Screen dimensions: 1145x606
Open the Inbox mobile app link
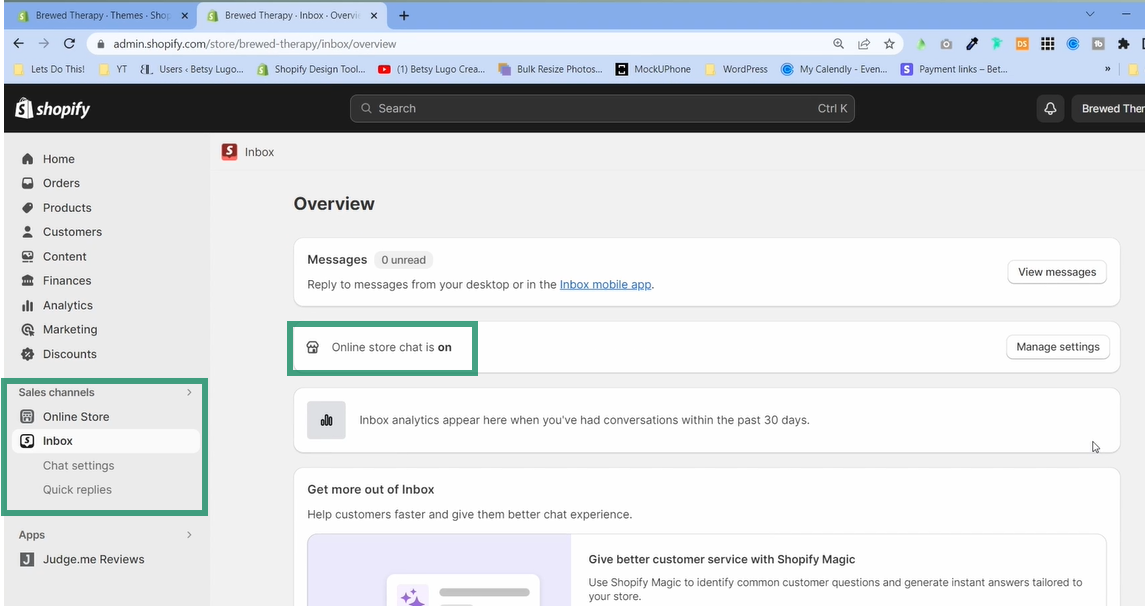coord(605,283)
